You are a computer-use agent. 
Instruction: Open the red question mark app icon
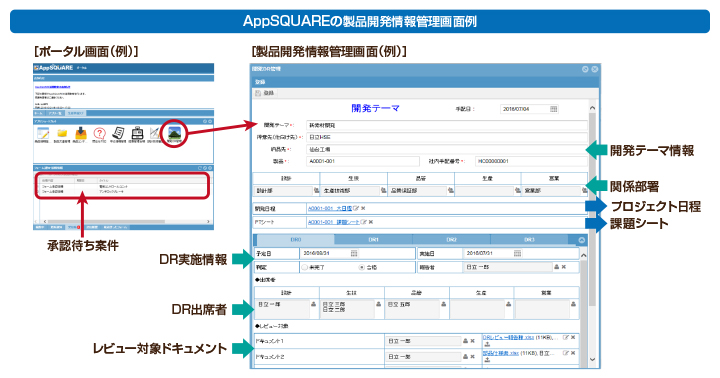tap(99, 133)
